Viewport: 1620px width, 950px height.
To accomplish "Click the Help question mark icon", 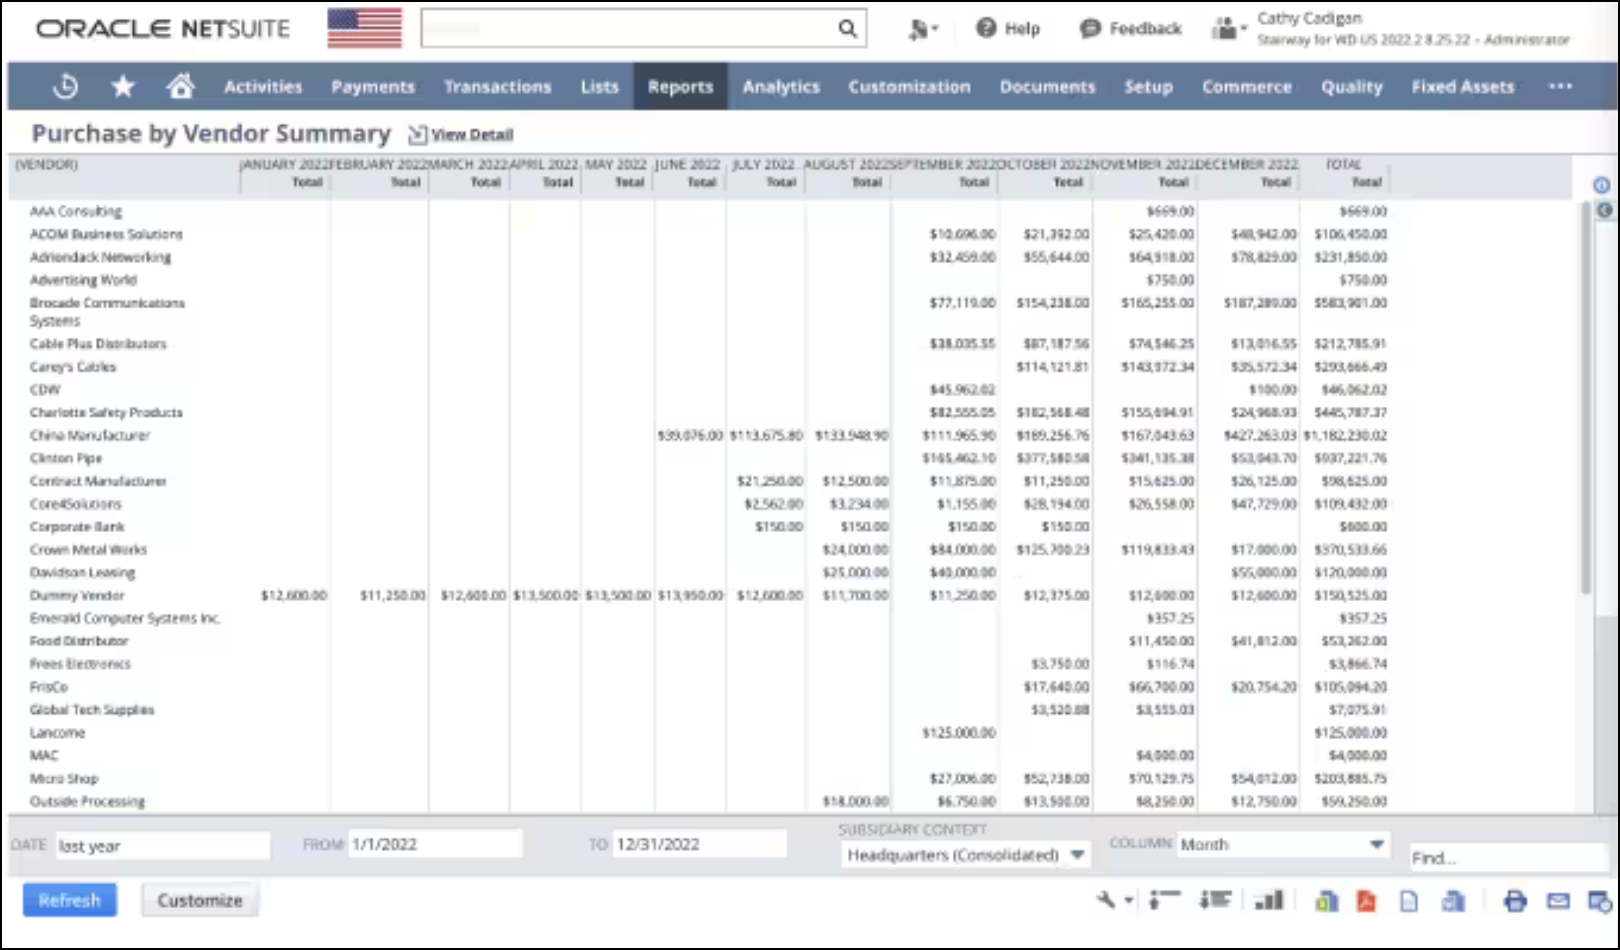I will click(986, 28).
